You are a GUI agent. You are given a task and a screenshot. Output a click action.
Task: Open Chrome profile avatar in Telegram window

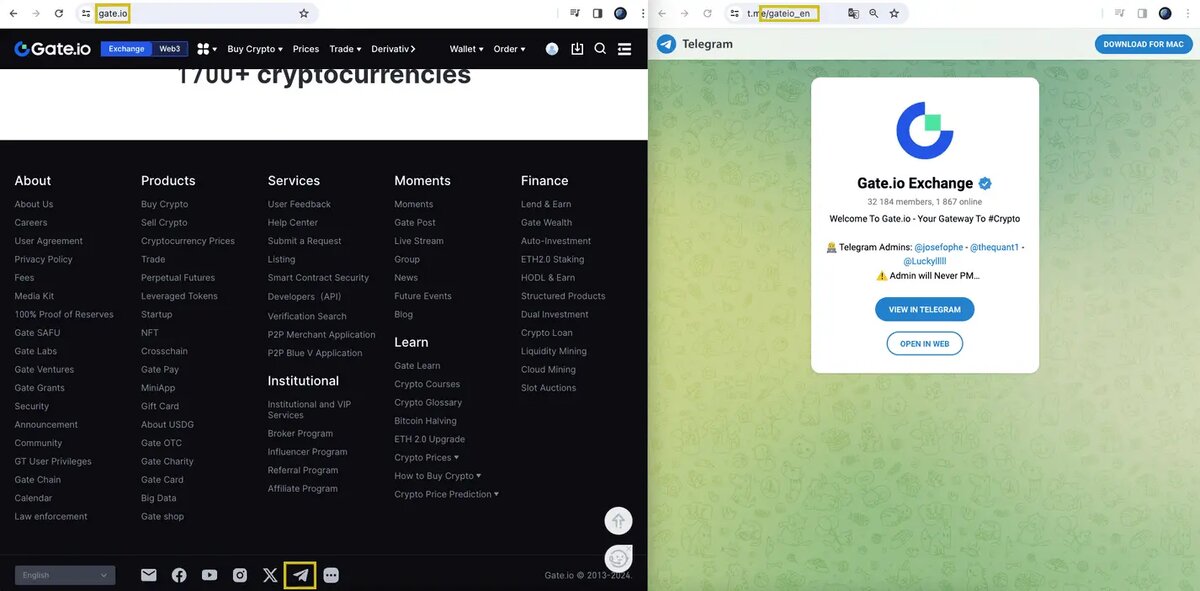click(1165, 13)
